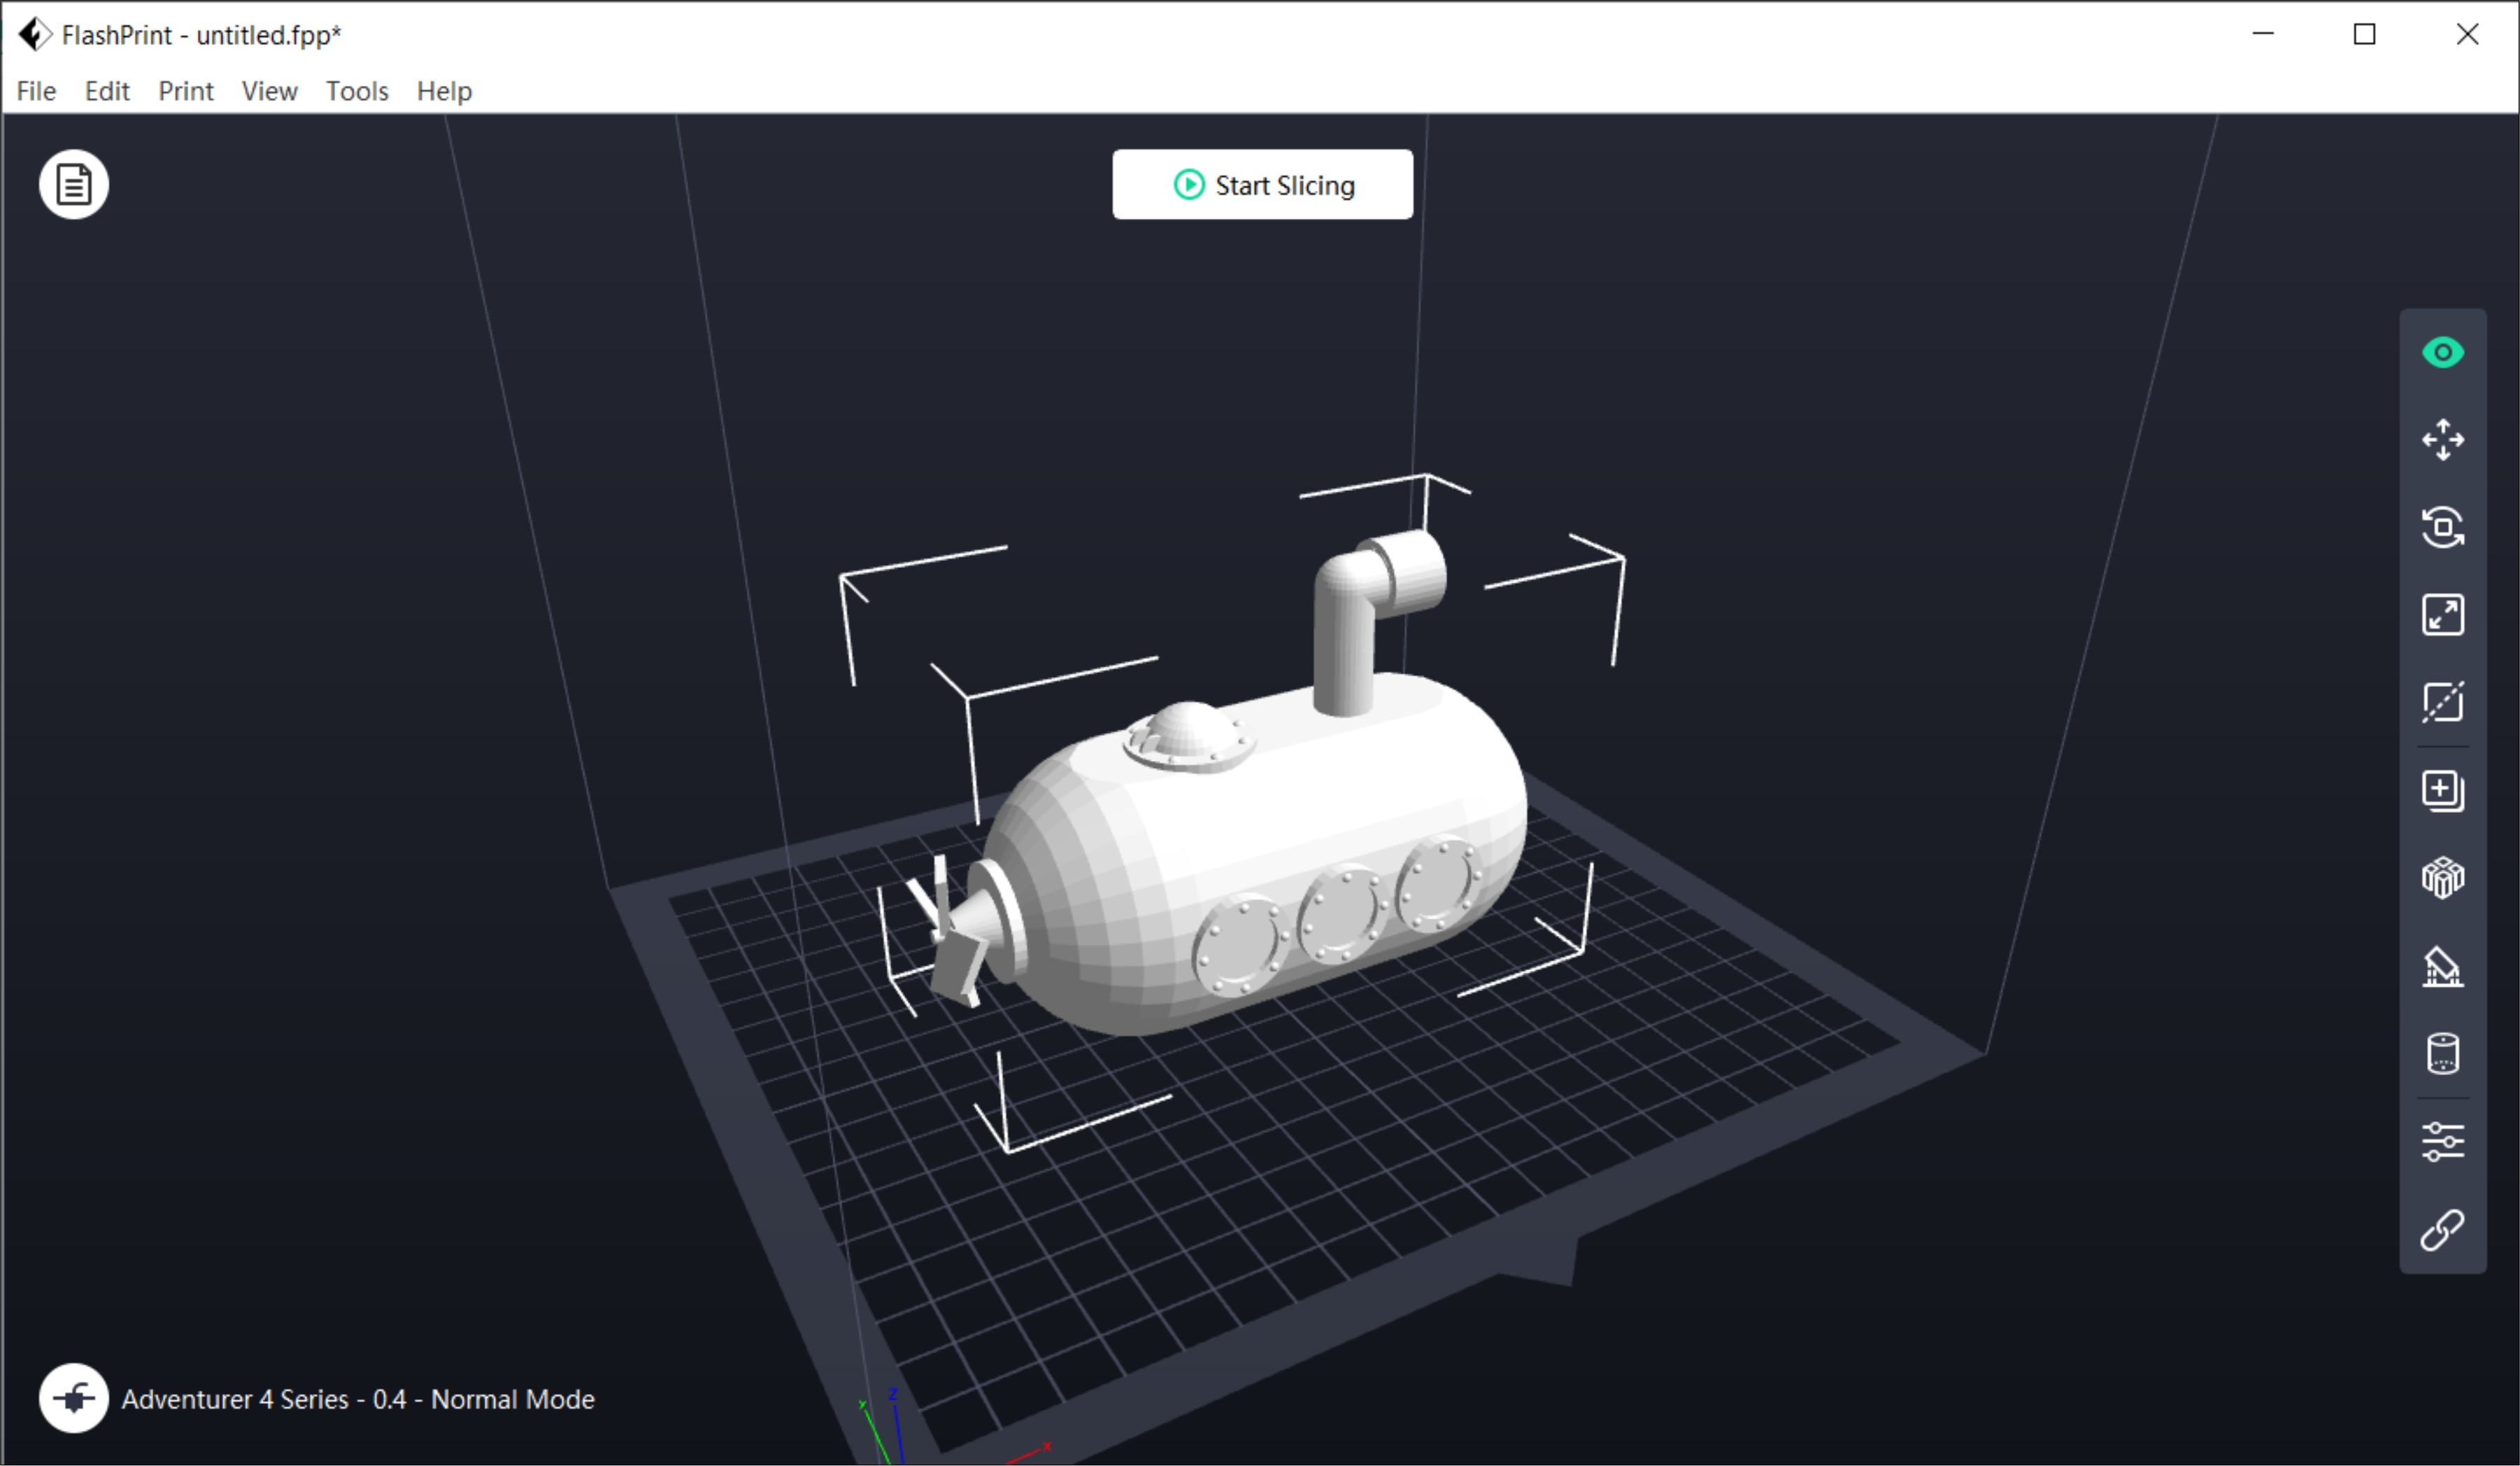Viewport: 2520px width, 1466px height.
Task: Click the Start Slicing button
Action: pos(1262,184)
